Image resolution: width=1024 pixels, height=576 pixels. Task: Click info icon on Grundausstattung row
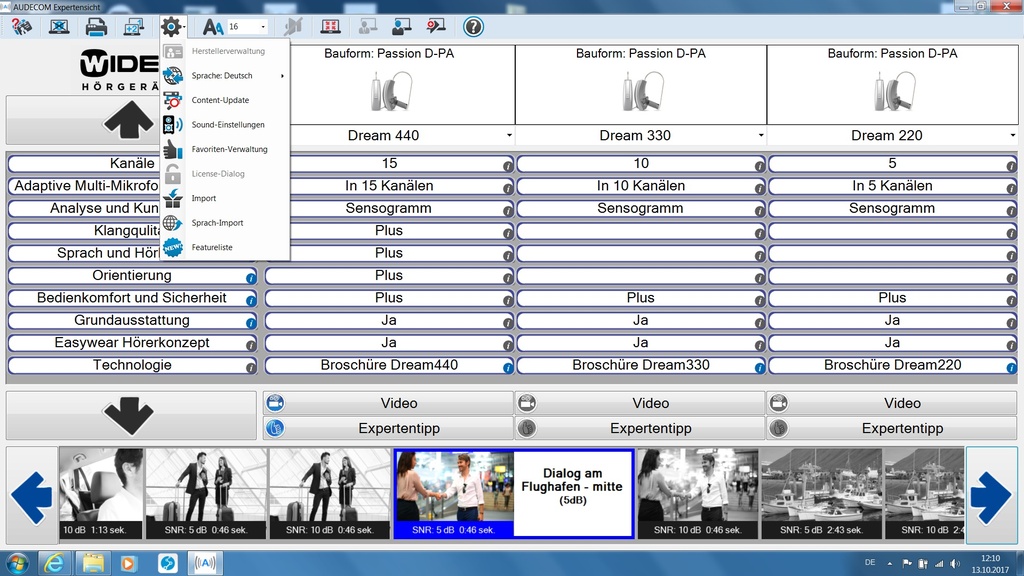click(251, 323)
